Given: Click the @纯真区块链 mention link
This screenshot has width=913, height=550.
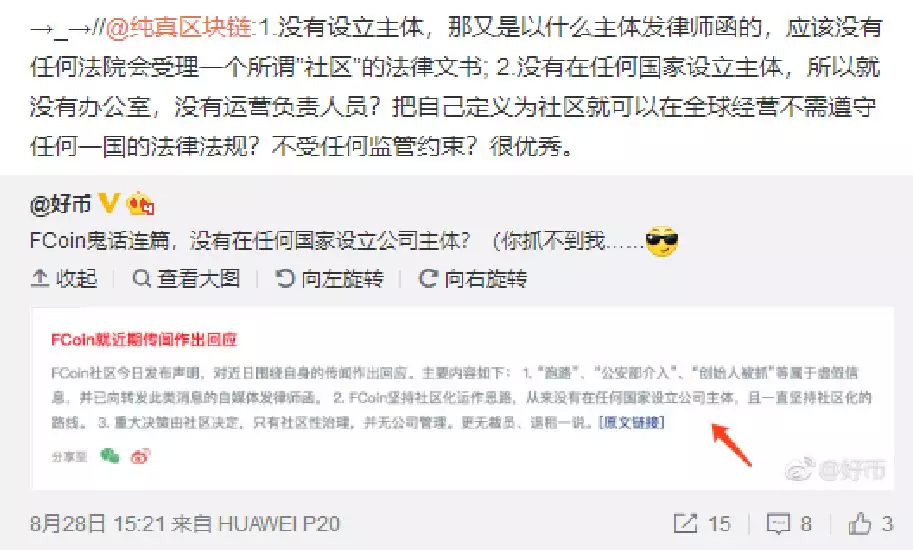Looking at the screenshot, I should [180, 27].
